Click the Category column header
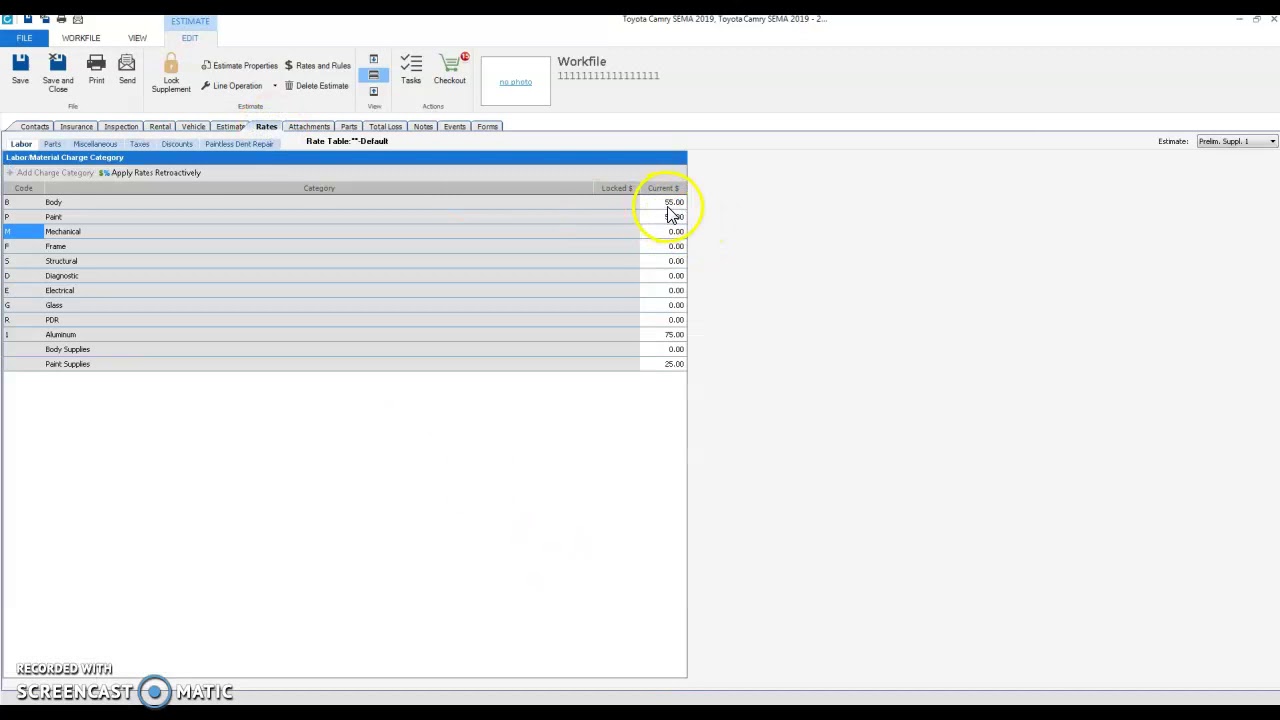 [x=319, y=188]
